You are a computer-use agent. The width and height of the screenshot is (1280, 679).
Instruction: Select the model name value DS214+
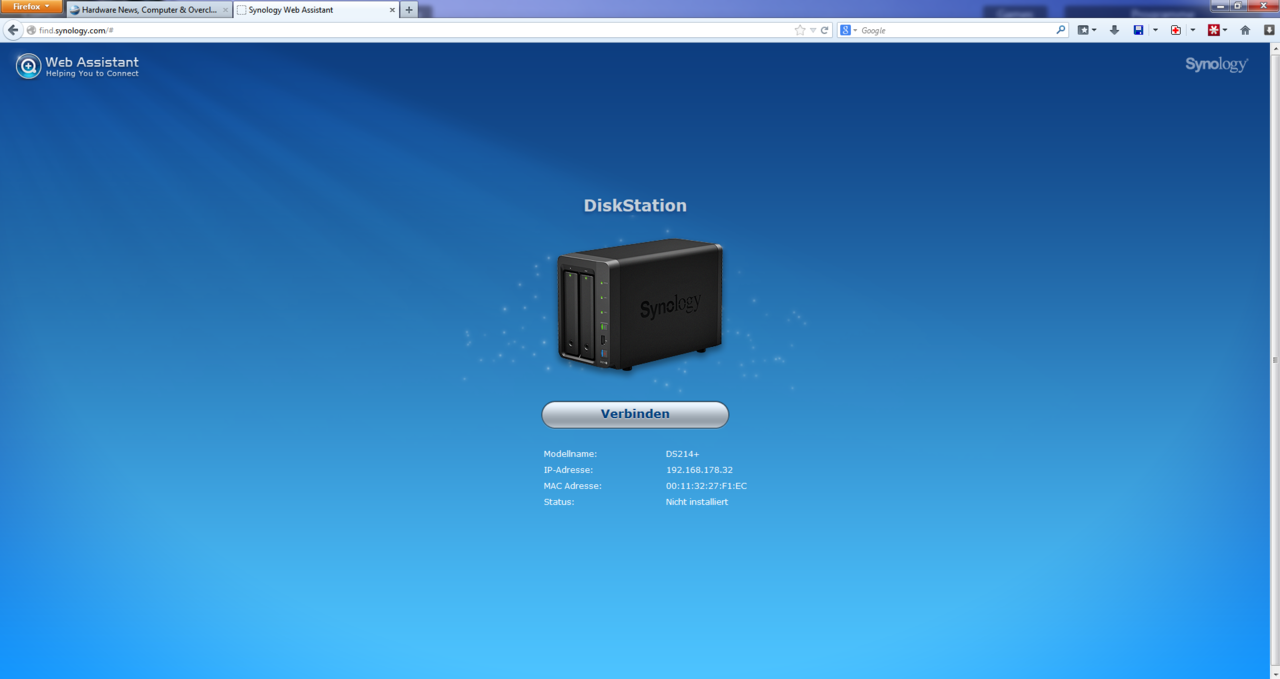click(683, 454)
